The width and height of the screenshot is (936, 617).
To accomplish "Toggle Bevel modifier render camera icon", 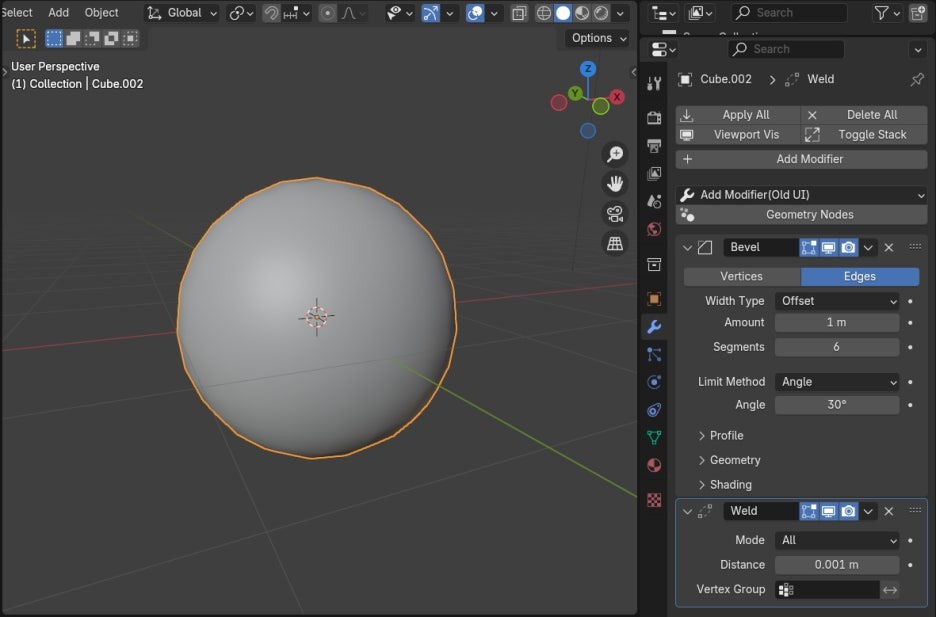I will coord(848,248).
